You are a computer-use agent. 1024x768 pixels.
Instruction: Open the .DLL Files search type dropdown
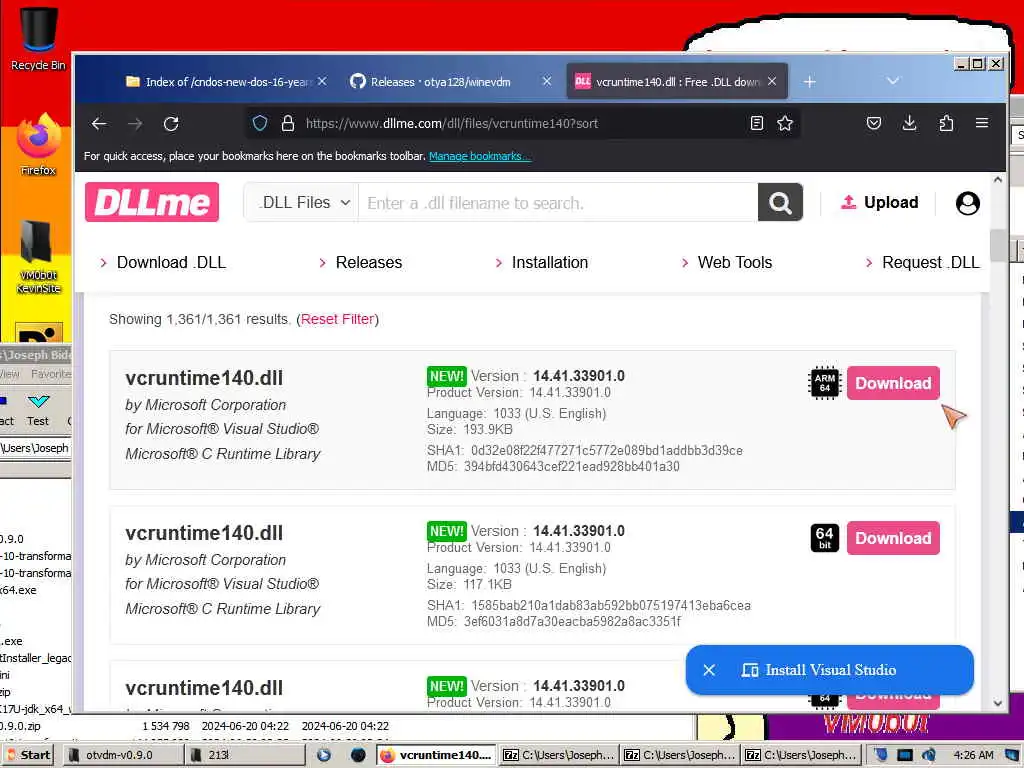(301, 202)
